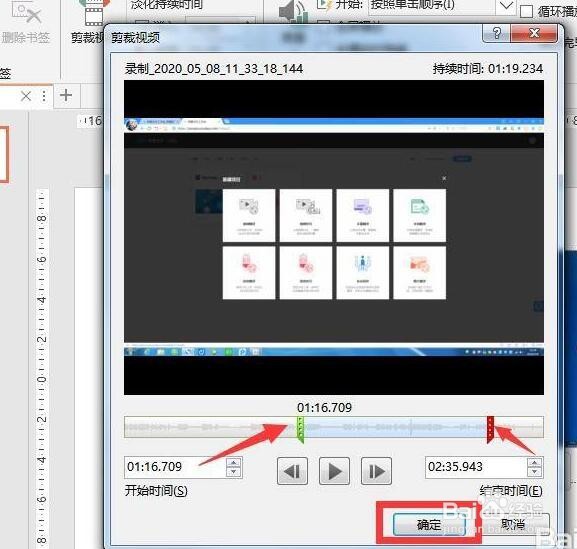This screenshot has height=549, width=577.
Task: Click the 结束时间(E) label
Action: tap(511, 490)
